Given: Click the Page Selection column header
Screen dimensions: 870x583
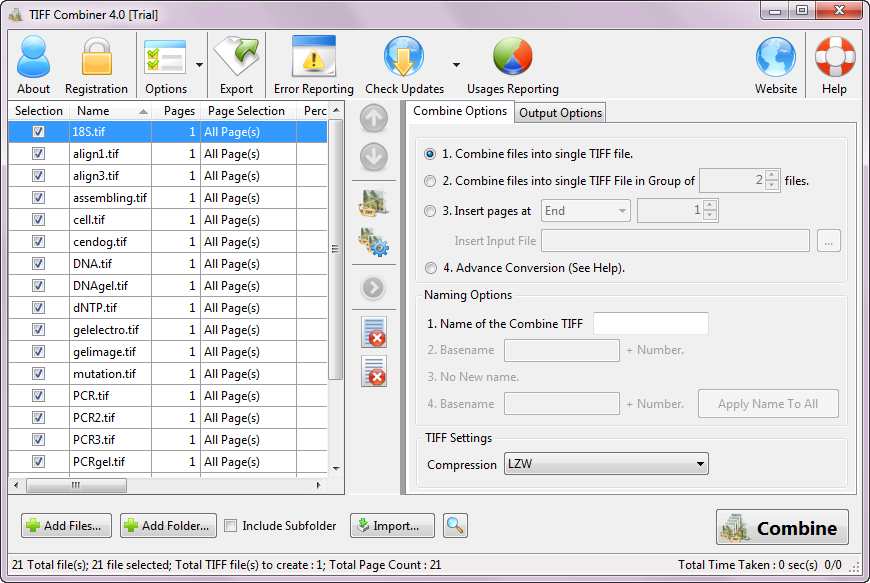Looking at the screenshot, I should (x=248, y=111).
